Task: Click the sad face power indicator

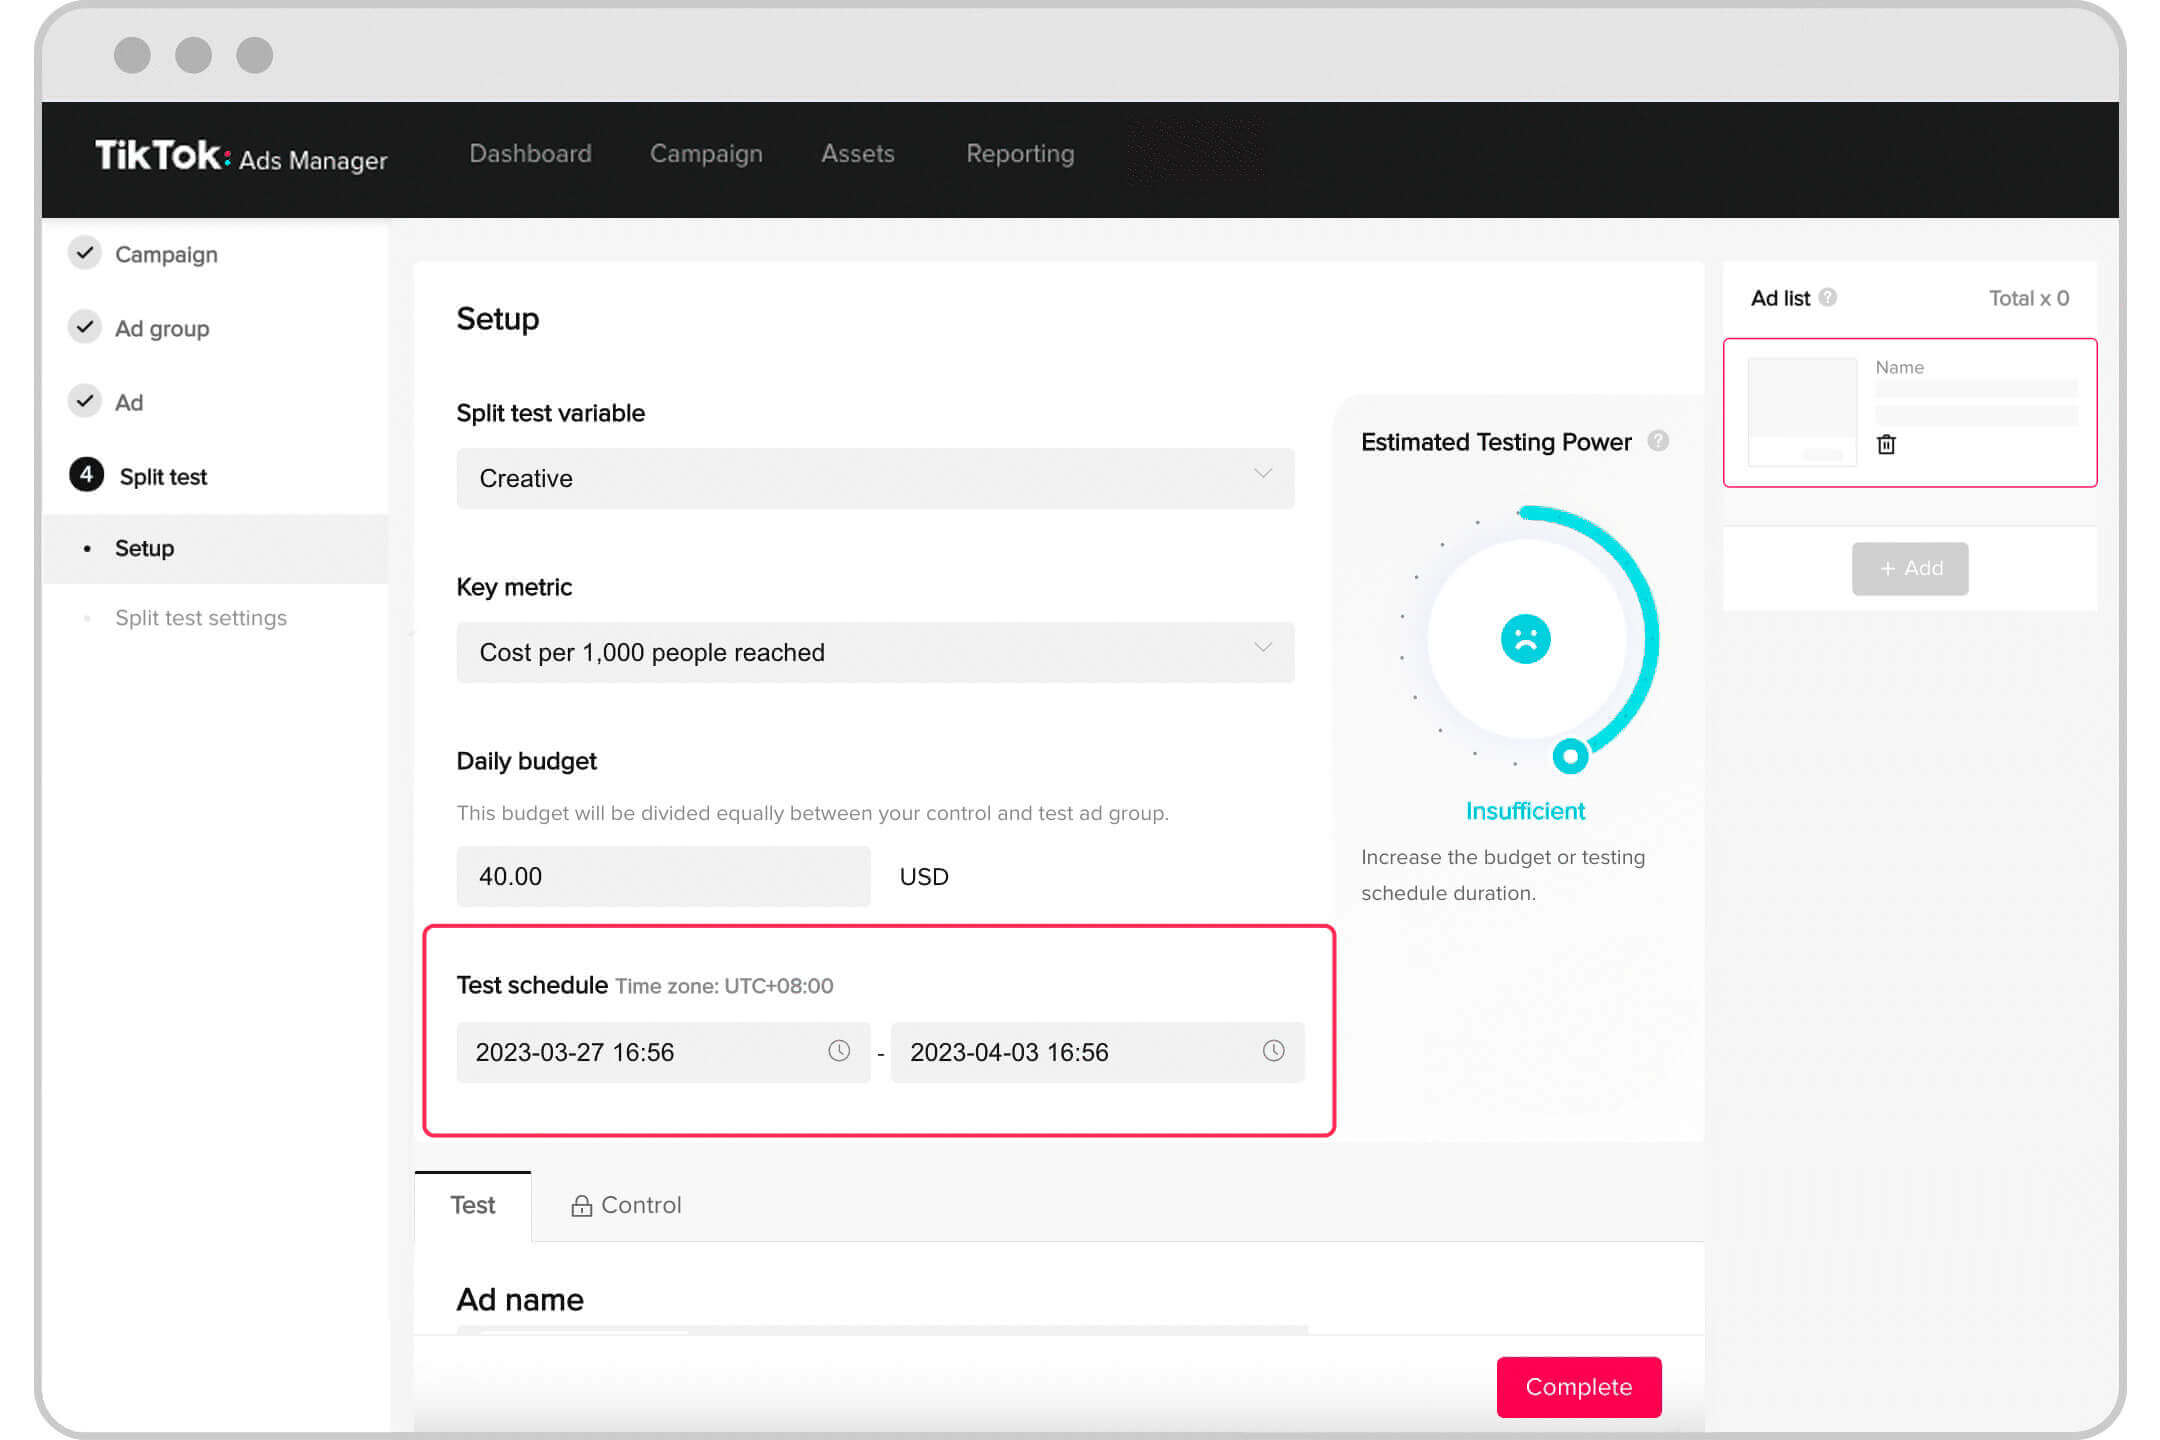Action: (x=1525, y=639)
